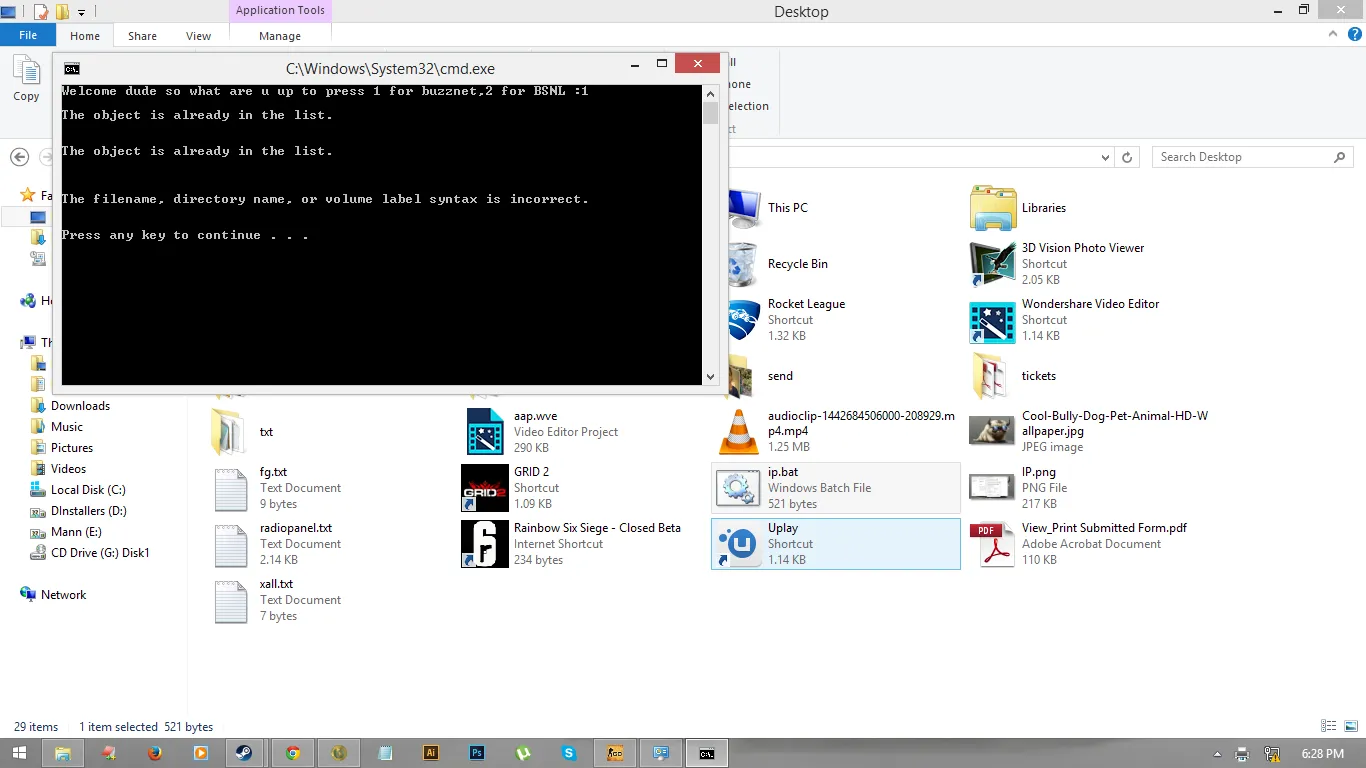Open Explorer Help question mark icon
Screen dimensions: 1366x768
(x=1353, y=34)
